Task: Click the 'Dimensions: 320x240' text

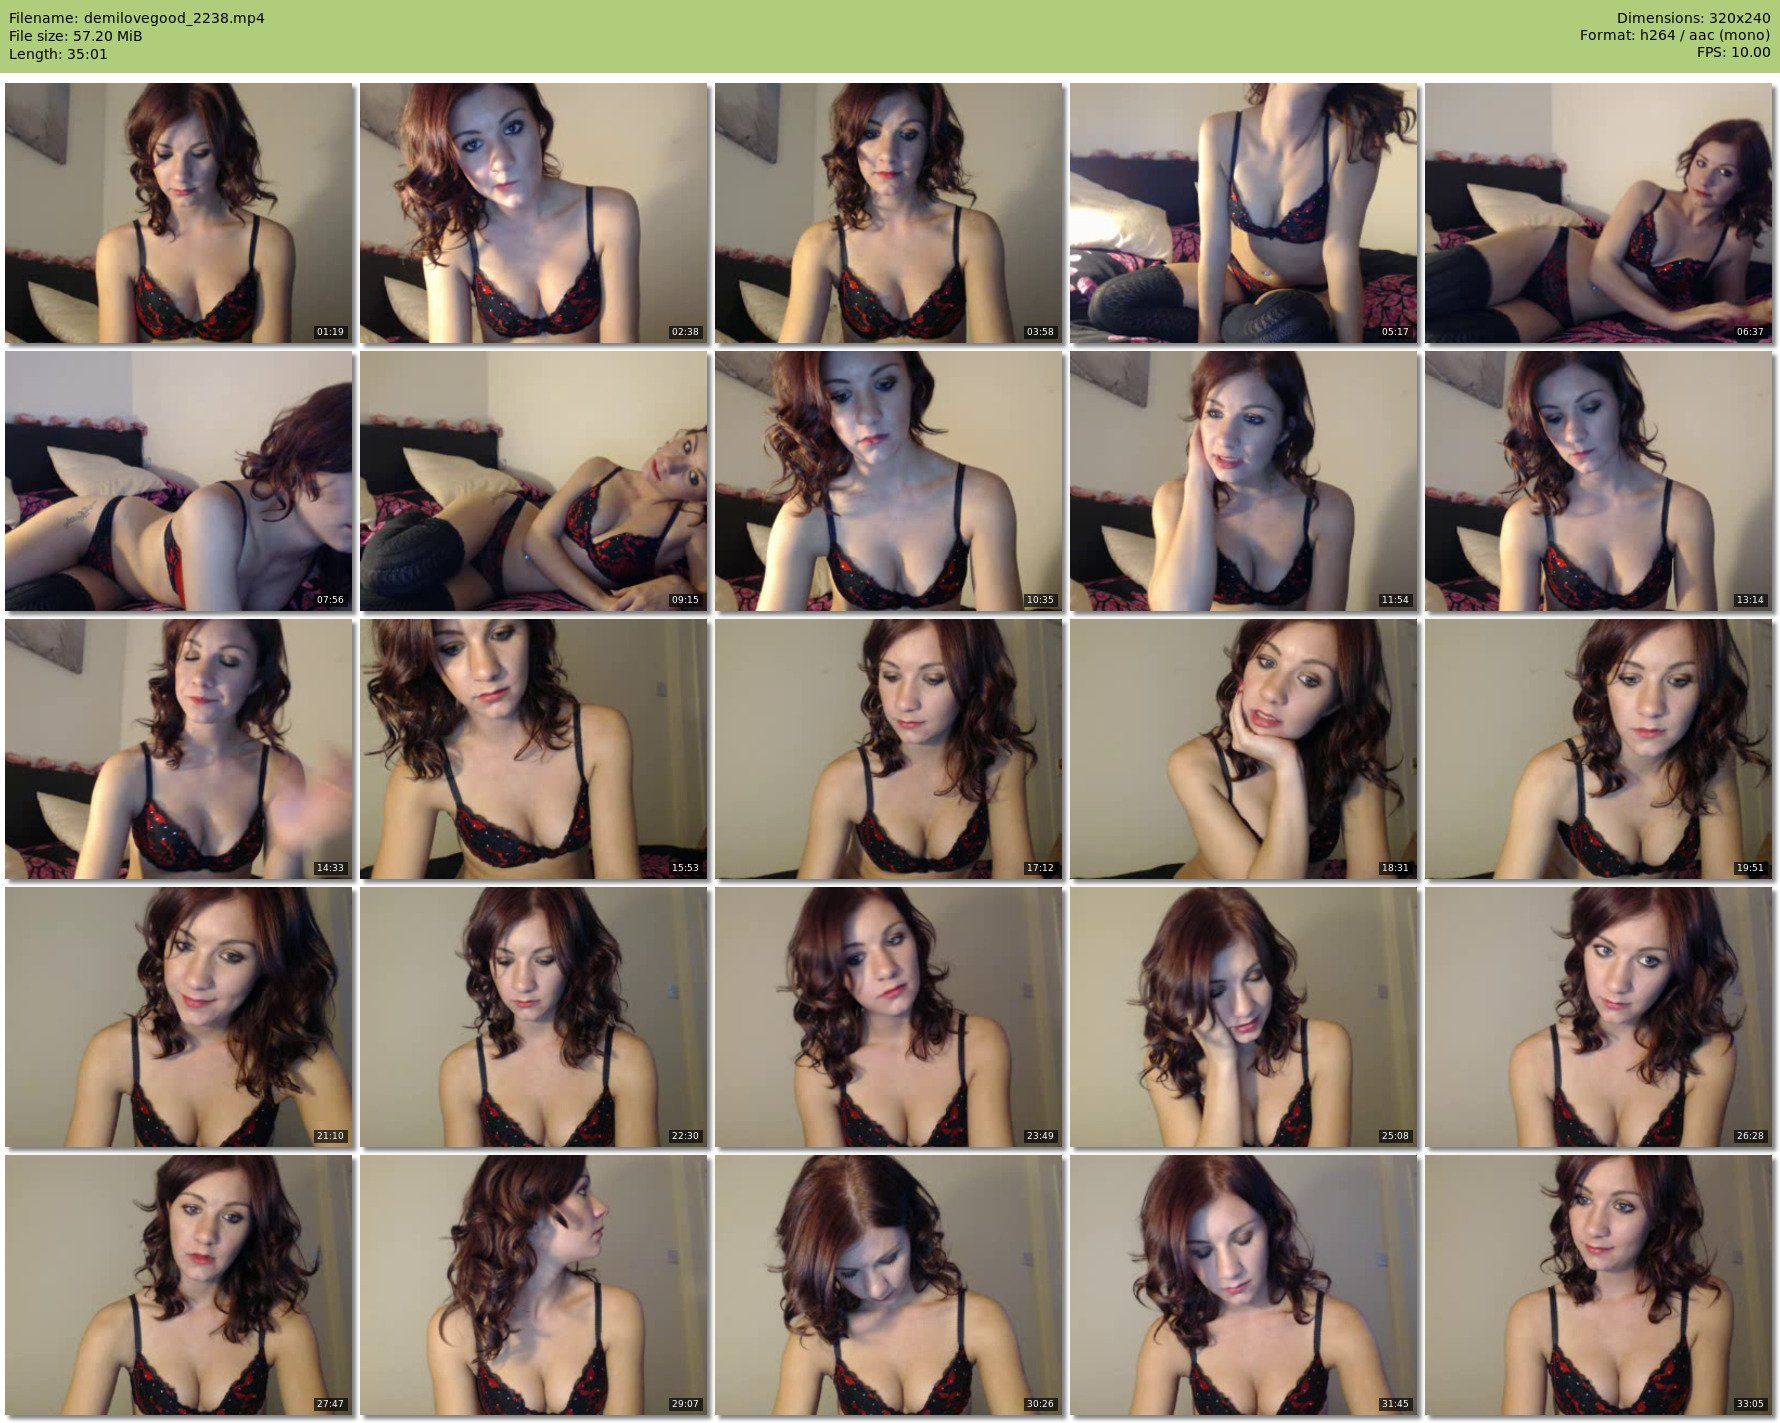Action: click(x=1693, y=18)
